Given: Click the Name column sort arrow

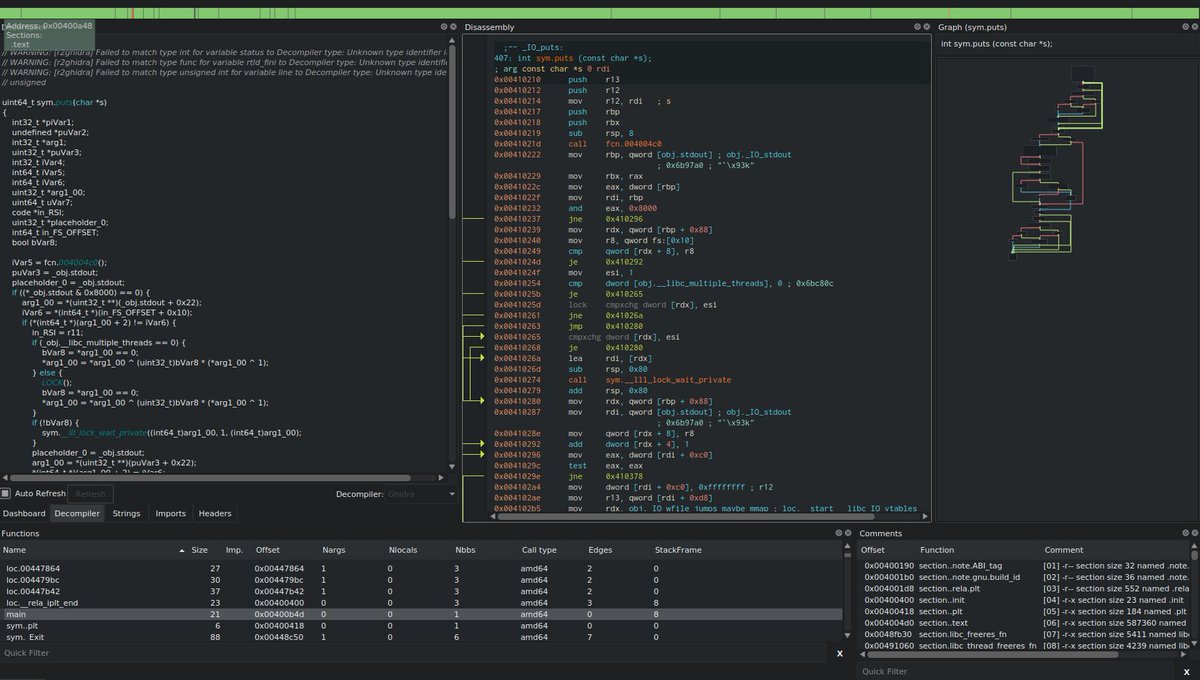Looking at the screenshot, I should [x=182, y=550].
